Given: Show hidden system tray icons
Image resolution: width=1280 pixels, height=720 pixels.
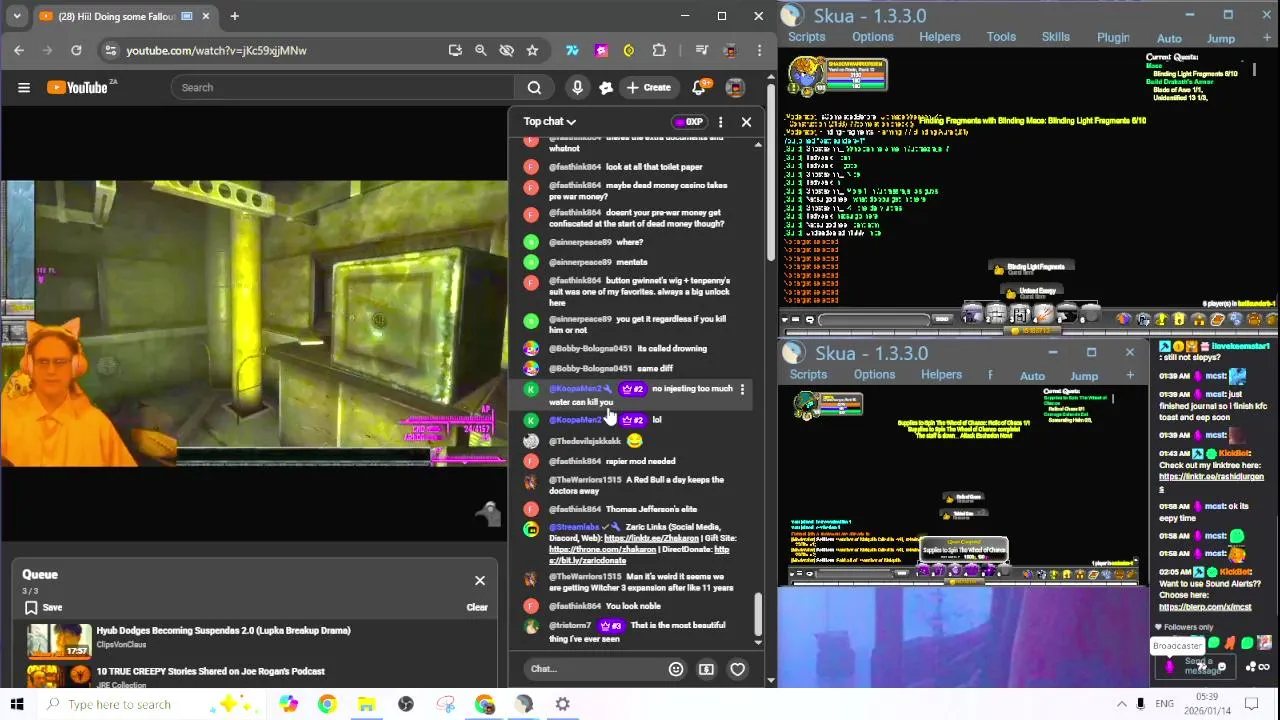Looking at the screenshot, I should point(1121,704).
